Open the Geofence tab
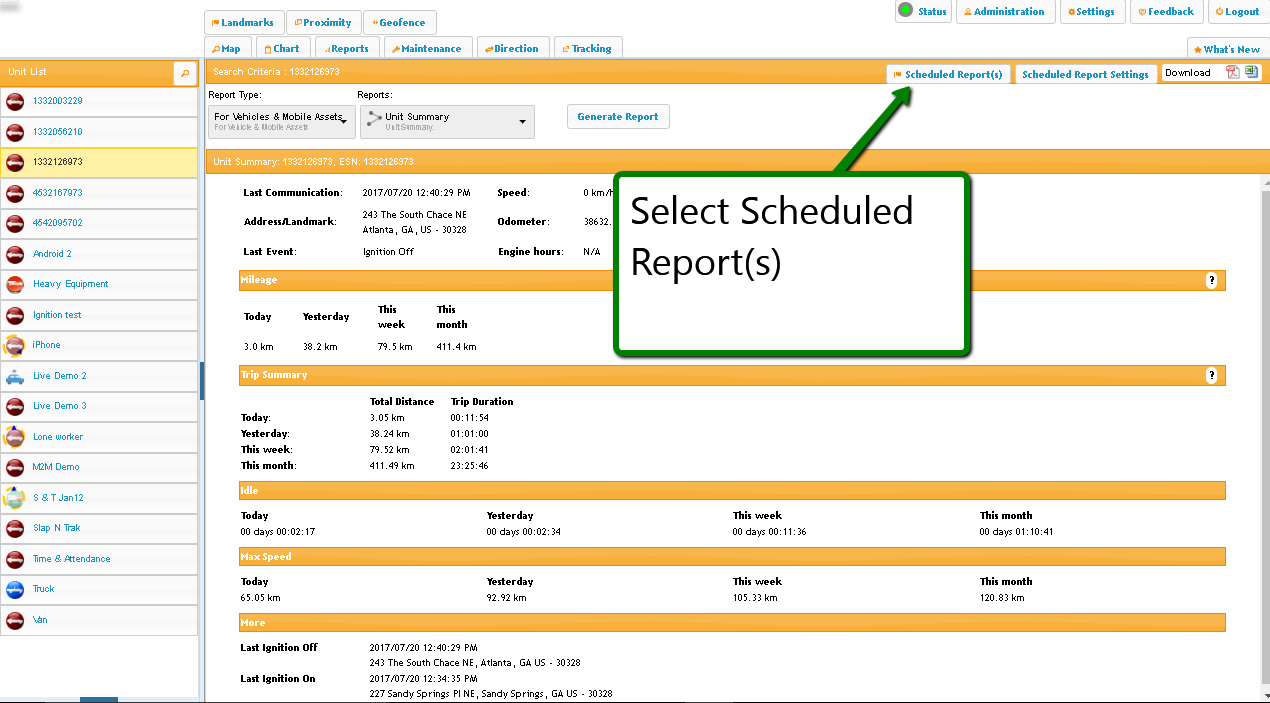1270x703 pixels. click(x=399, y=22)
